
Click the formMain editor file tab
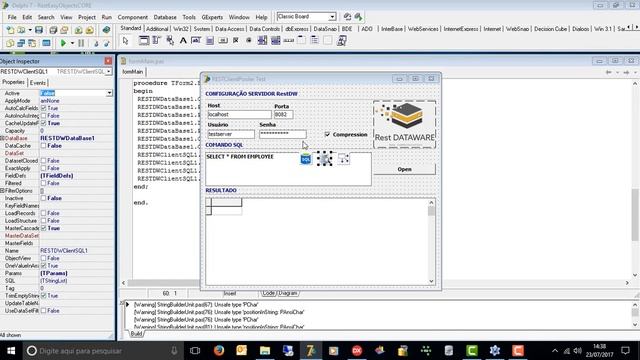133,72
